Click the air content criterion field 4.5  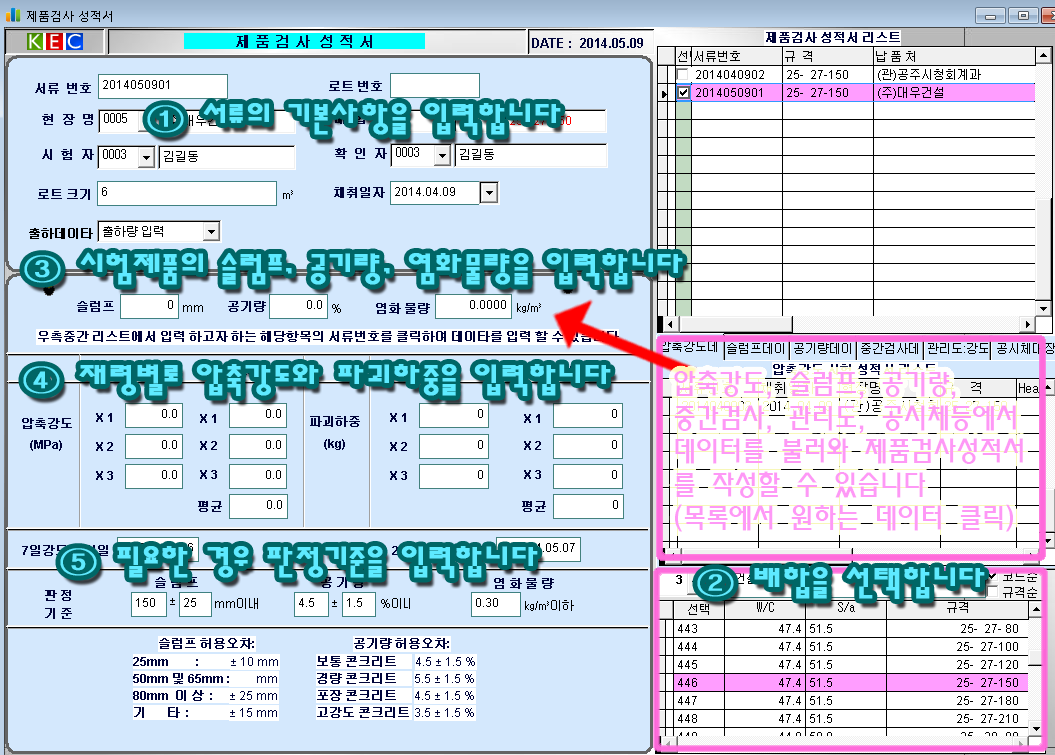[x=311, y=604]
